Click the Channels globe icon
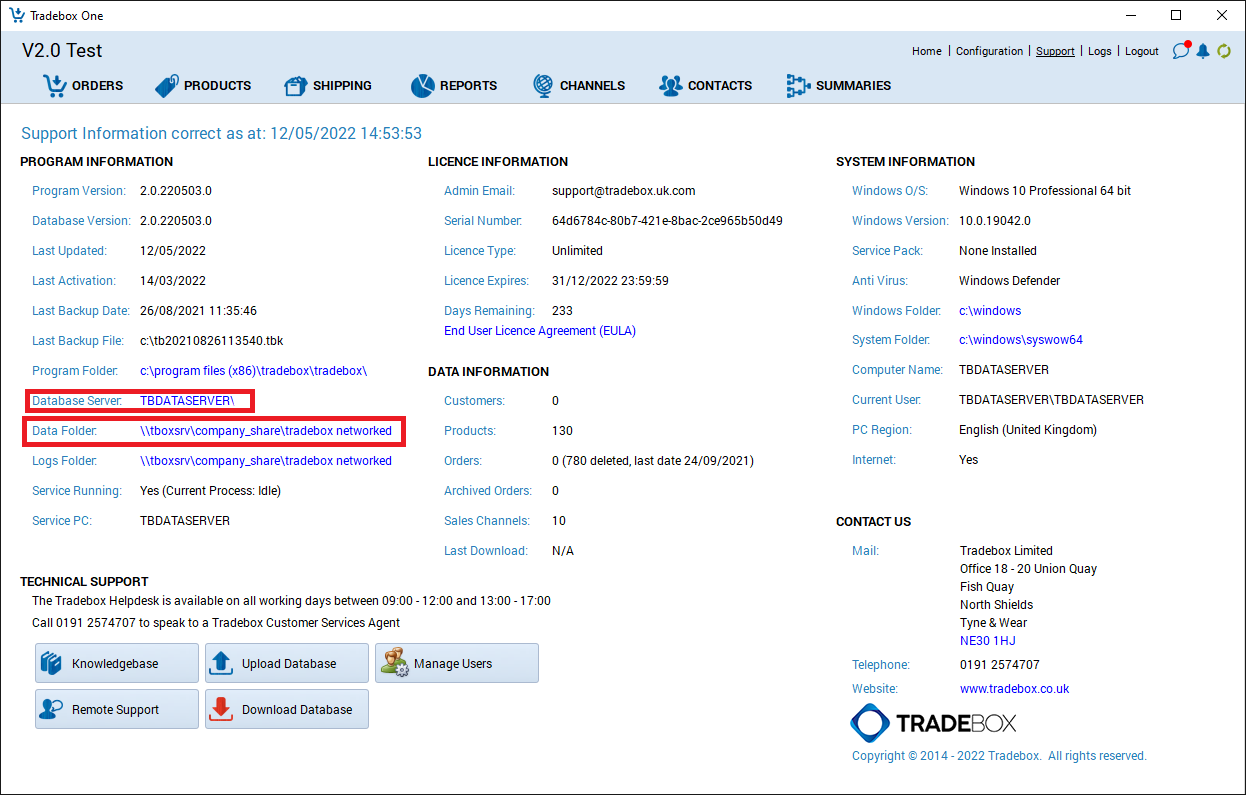The image size is (1246, 795). coord(543,86)
